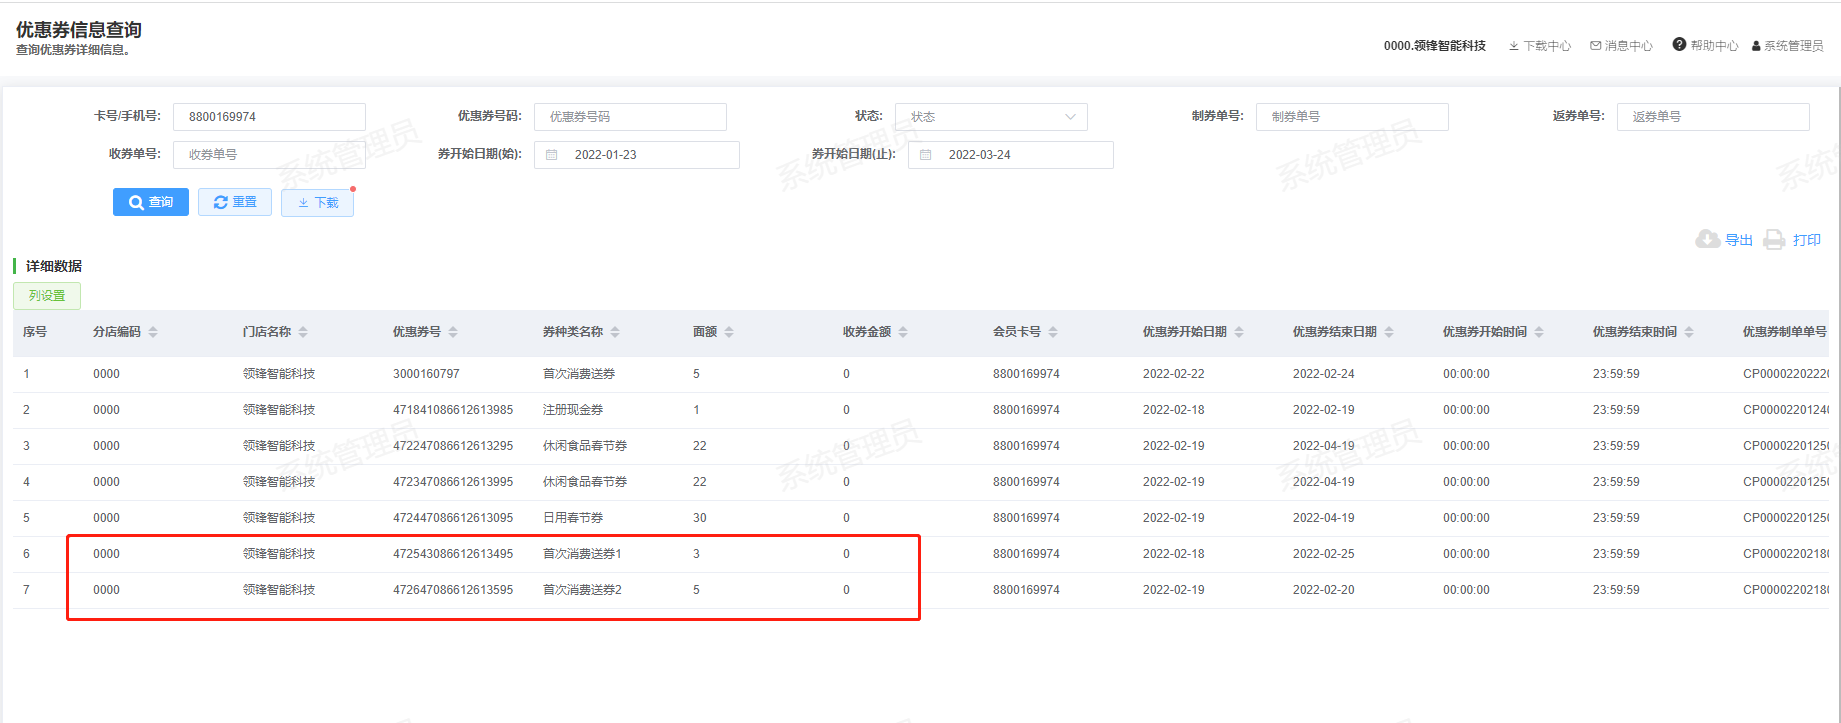Open the calendar for 券开始日期(止)

coord(926,155)
